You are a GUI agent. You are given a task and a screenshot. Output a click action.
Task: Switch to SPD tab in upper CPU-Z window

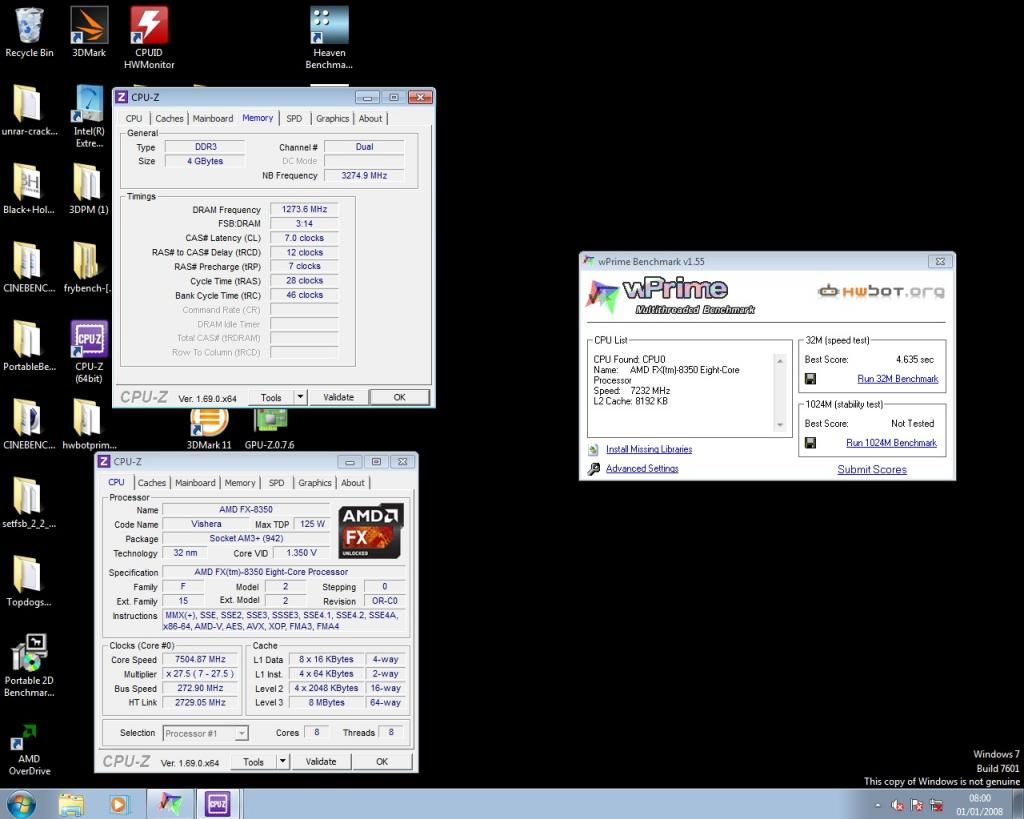click(294, 118)
